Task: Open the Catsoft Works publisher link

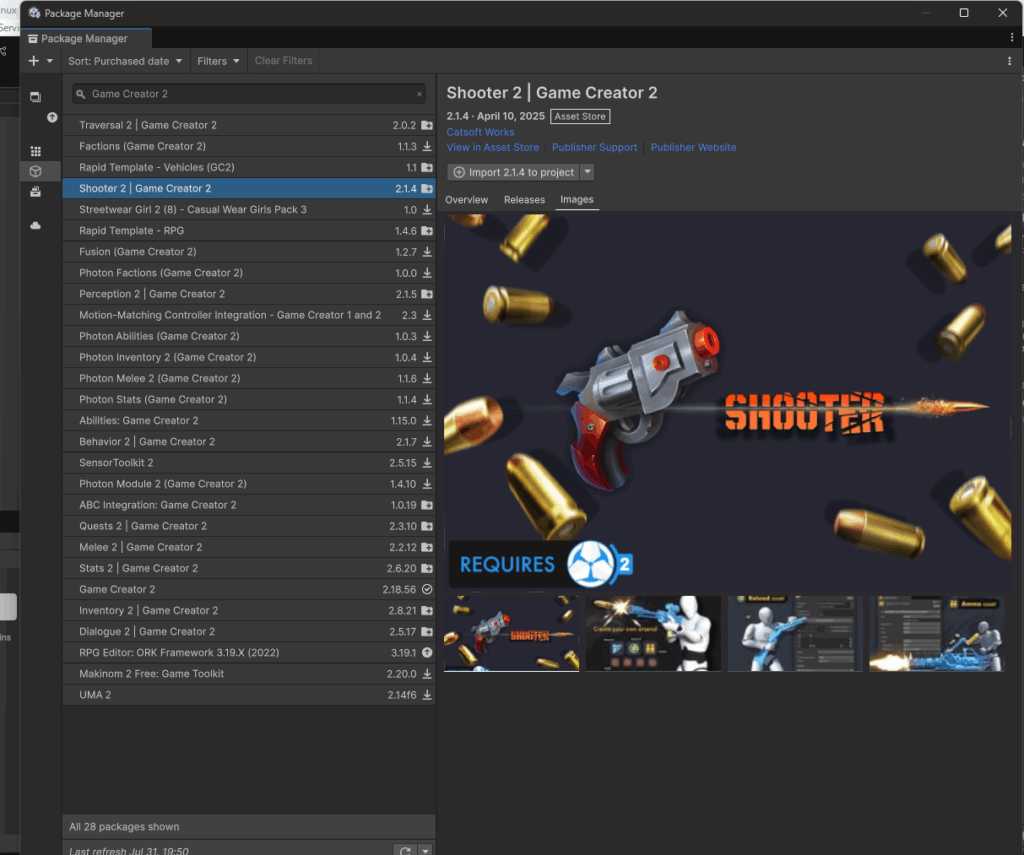Action: pyautogui.click(x=480, y=132)
